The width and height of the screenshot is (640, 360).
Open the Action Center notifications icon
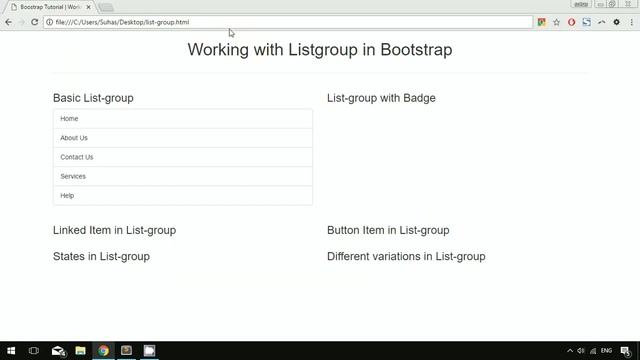[x=625, y=351]
